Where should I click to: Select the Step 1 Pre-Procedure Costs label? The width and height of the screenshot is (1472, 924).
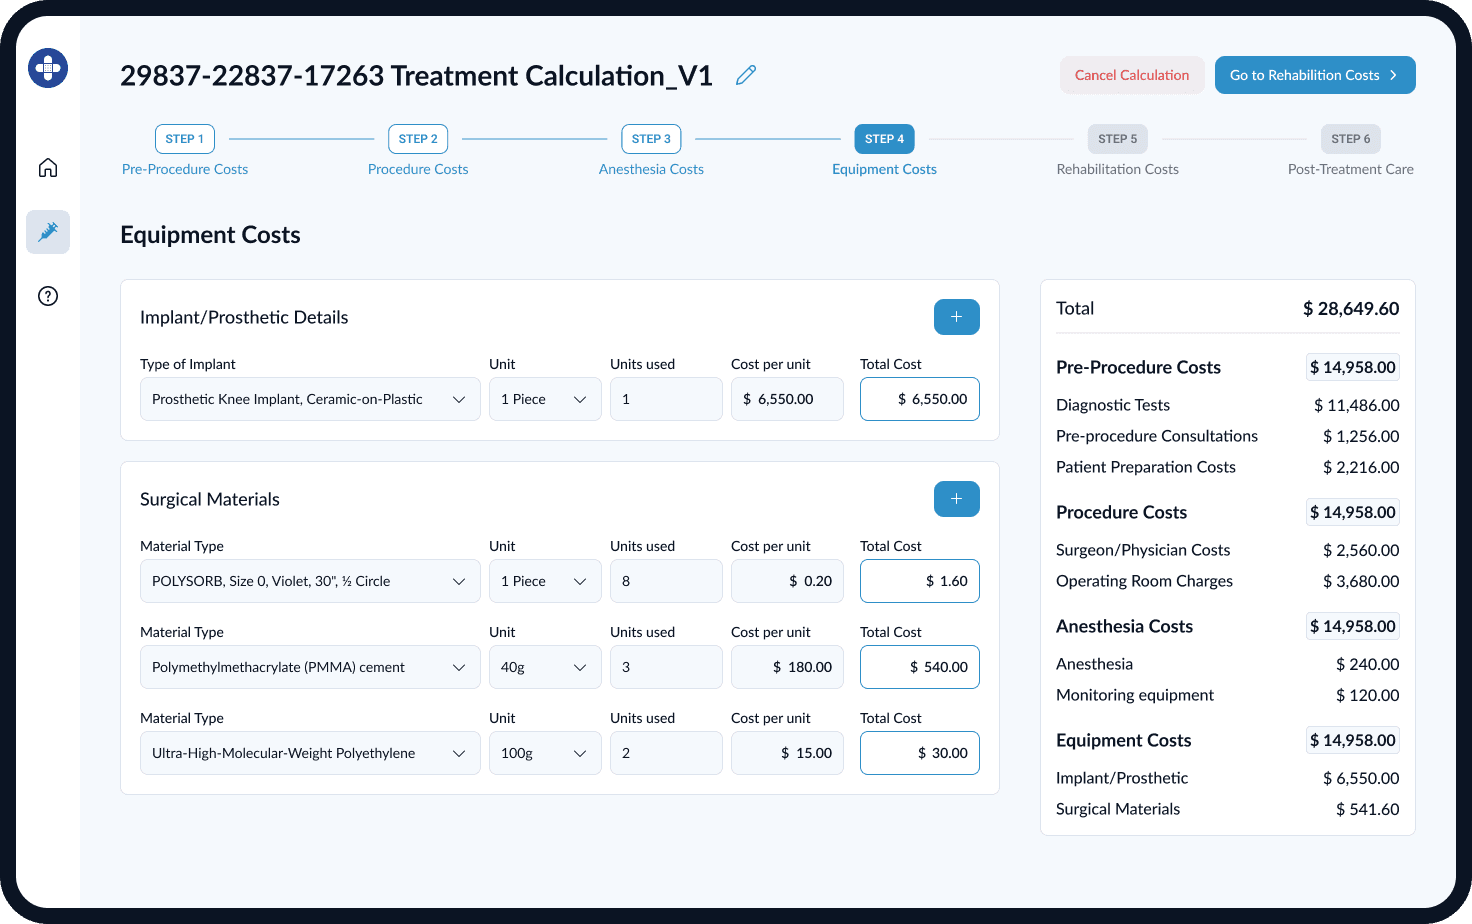point(184,169)
